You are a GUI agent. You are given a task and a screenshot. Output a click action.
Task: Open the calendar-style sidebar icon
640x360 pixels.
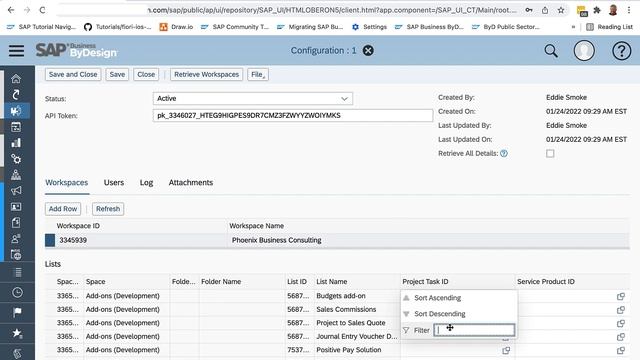tap(16, 127)
